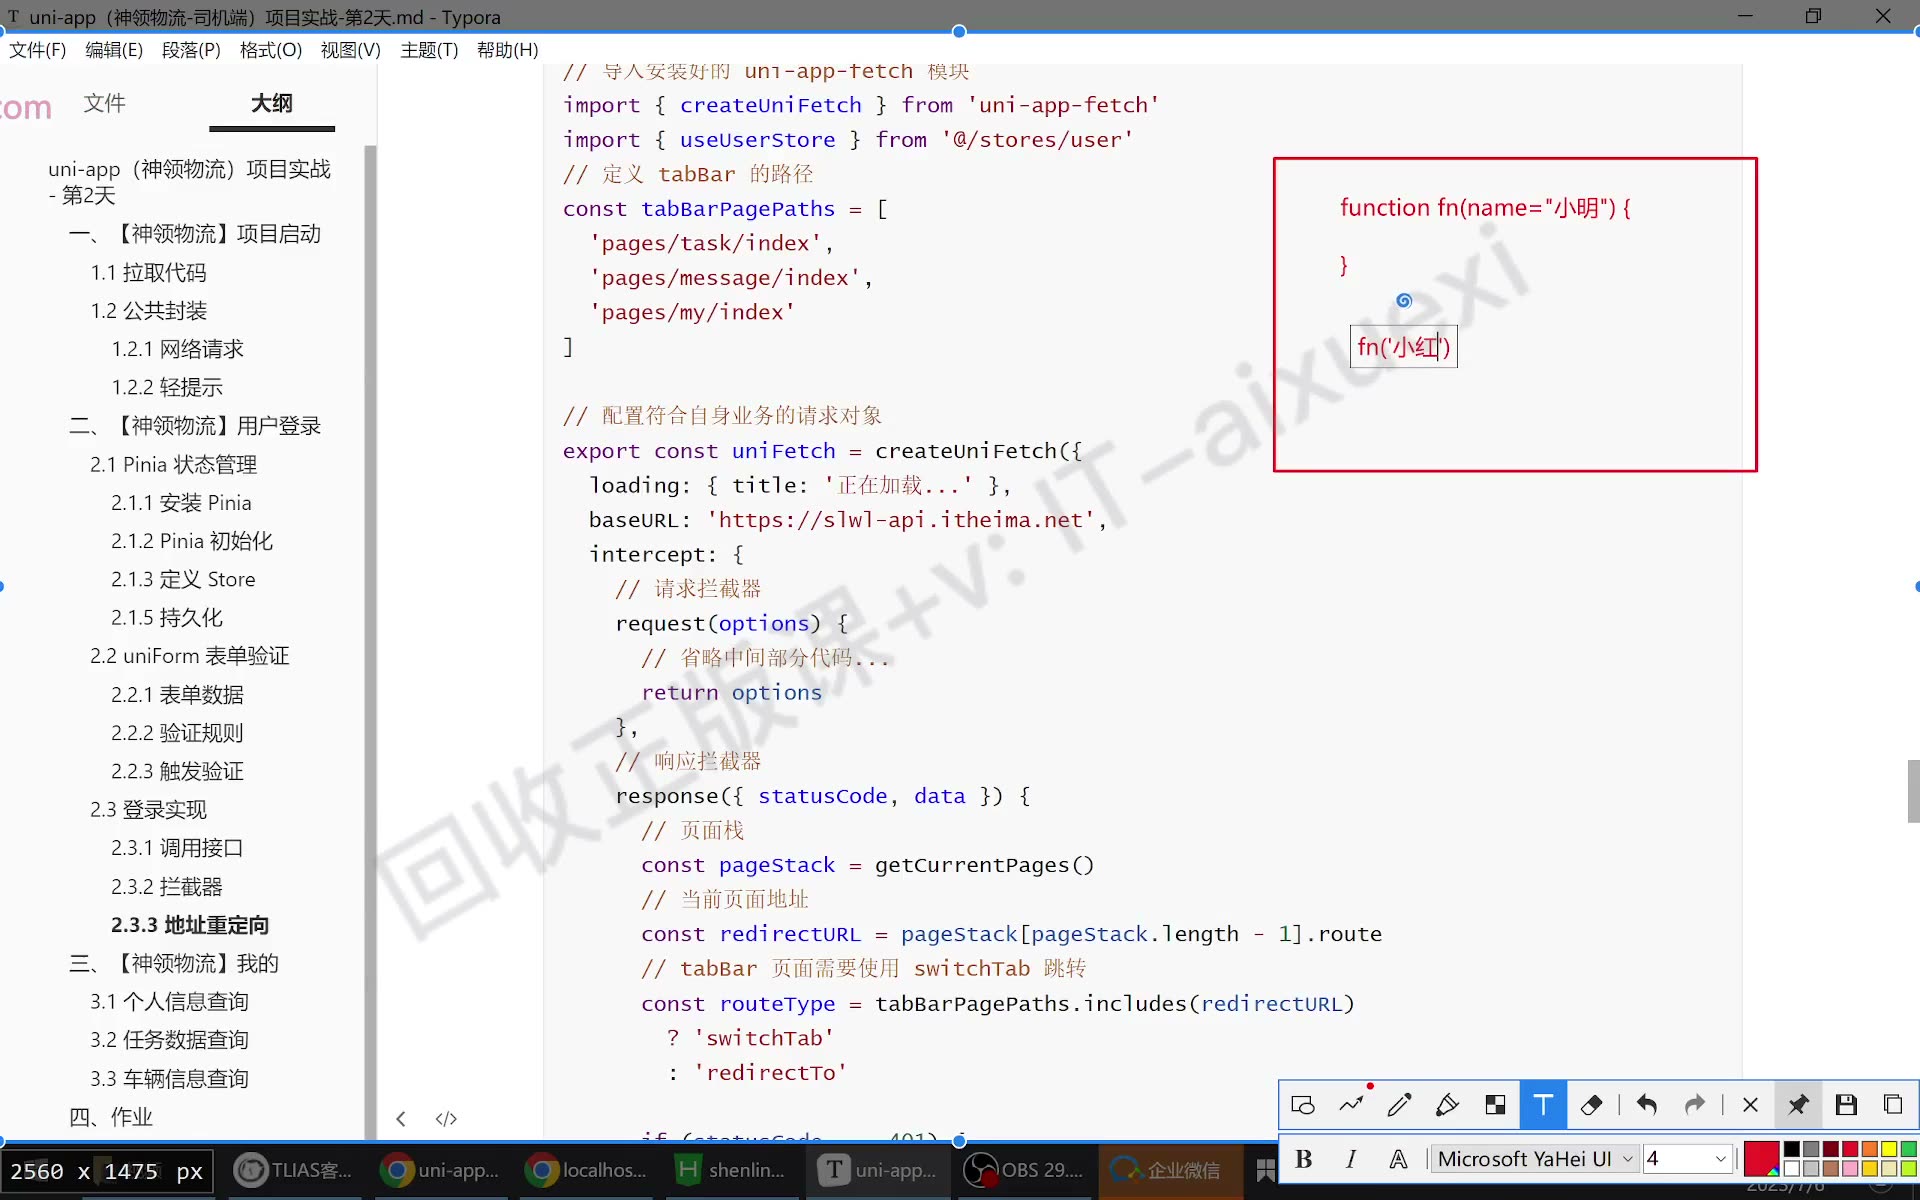Pick the yellow color swatch
1920x1200 pixels.
coord(1889,1149)
